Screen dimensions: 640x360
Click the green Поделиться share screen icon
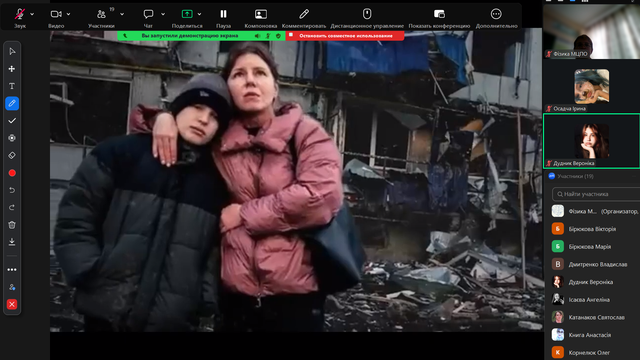pyautogui.click(x=187, y=14)
